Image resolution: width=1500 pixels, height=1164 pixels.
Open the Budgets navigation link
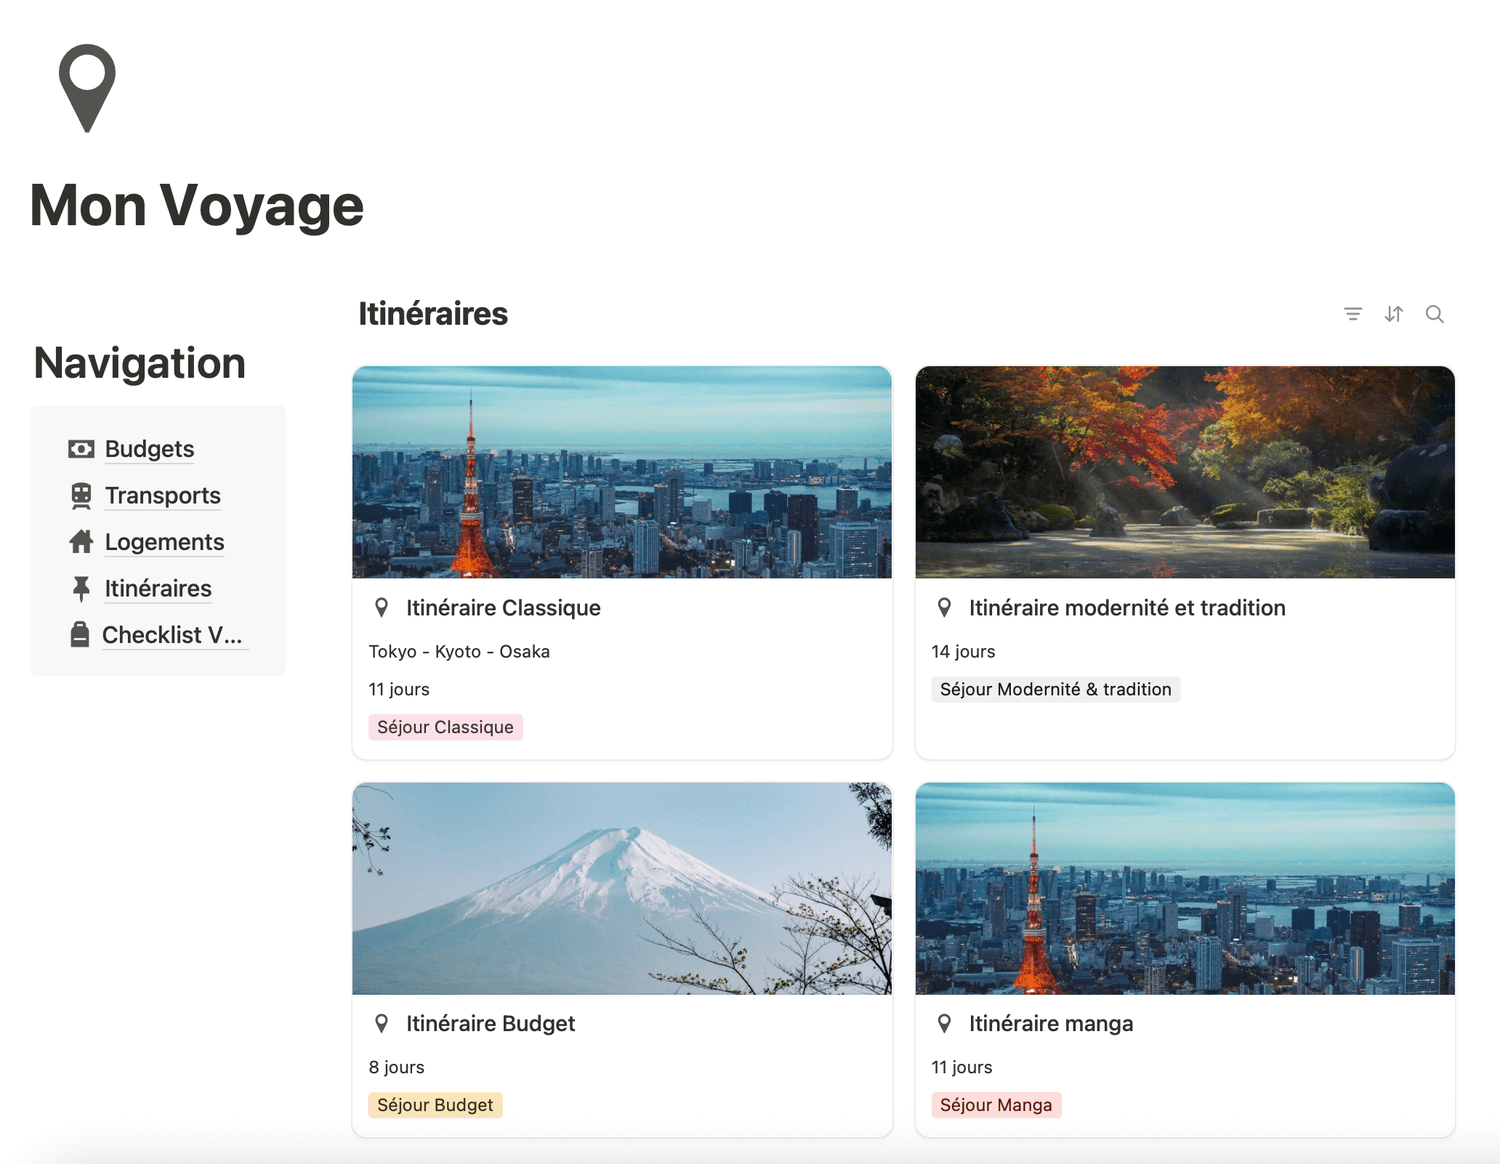[149, 449]
